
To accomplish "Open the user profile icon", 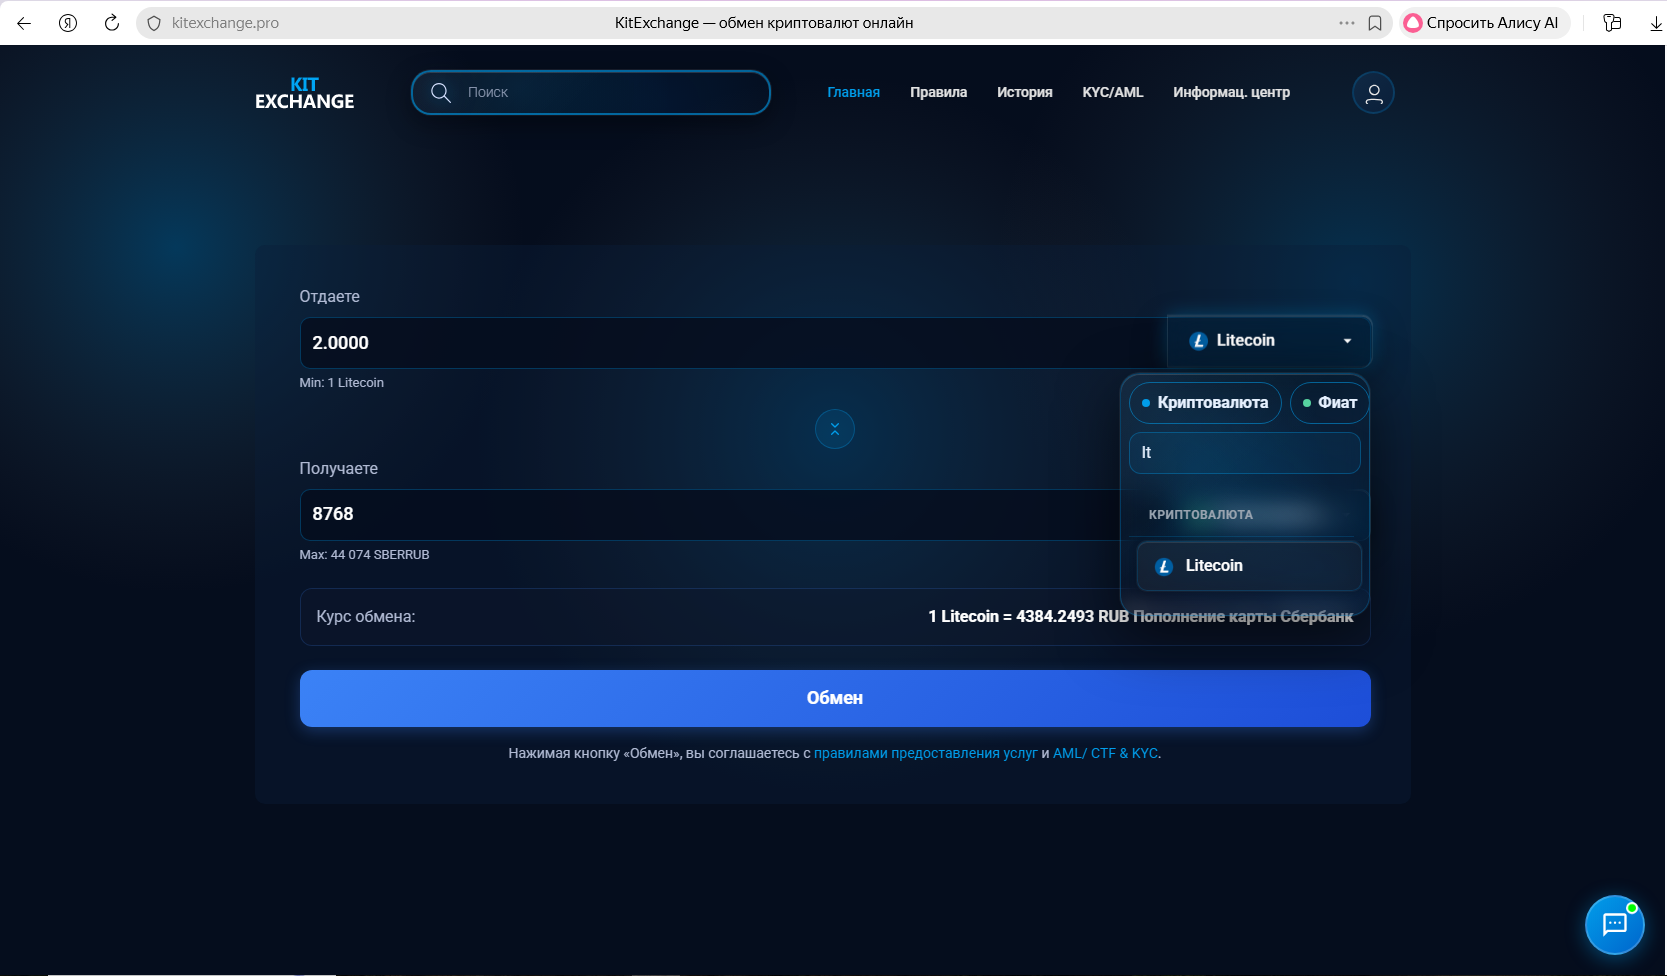I will point(1373,93).
